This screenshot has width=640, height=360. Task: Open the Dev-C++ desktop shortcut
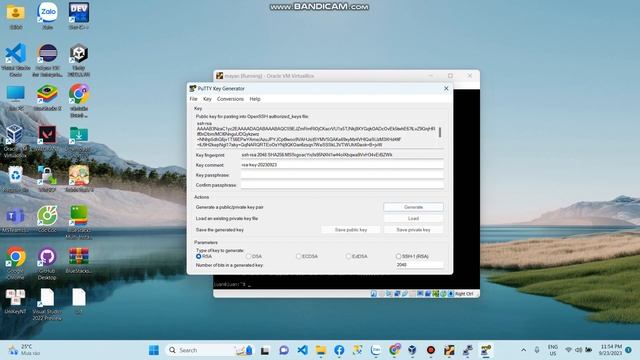pos(79,16)
